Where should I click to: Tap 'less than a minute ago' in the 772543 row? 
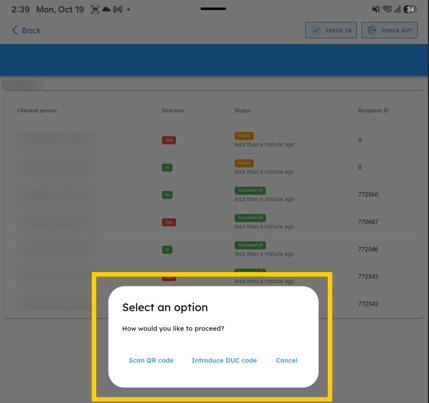coord(264,281)
